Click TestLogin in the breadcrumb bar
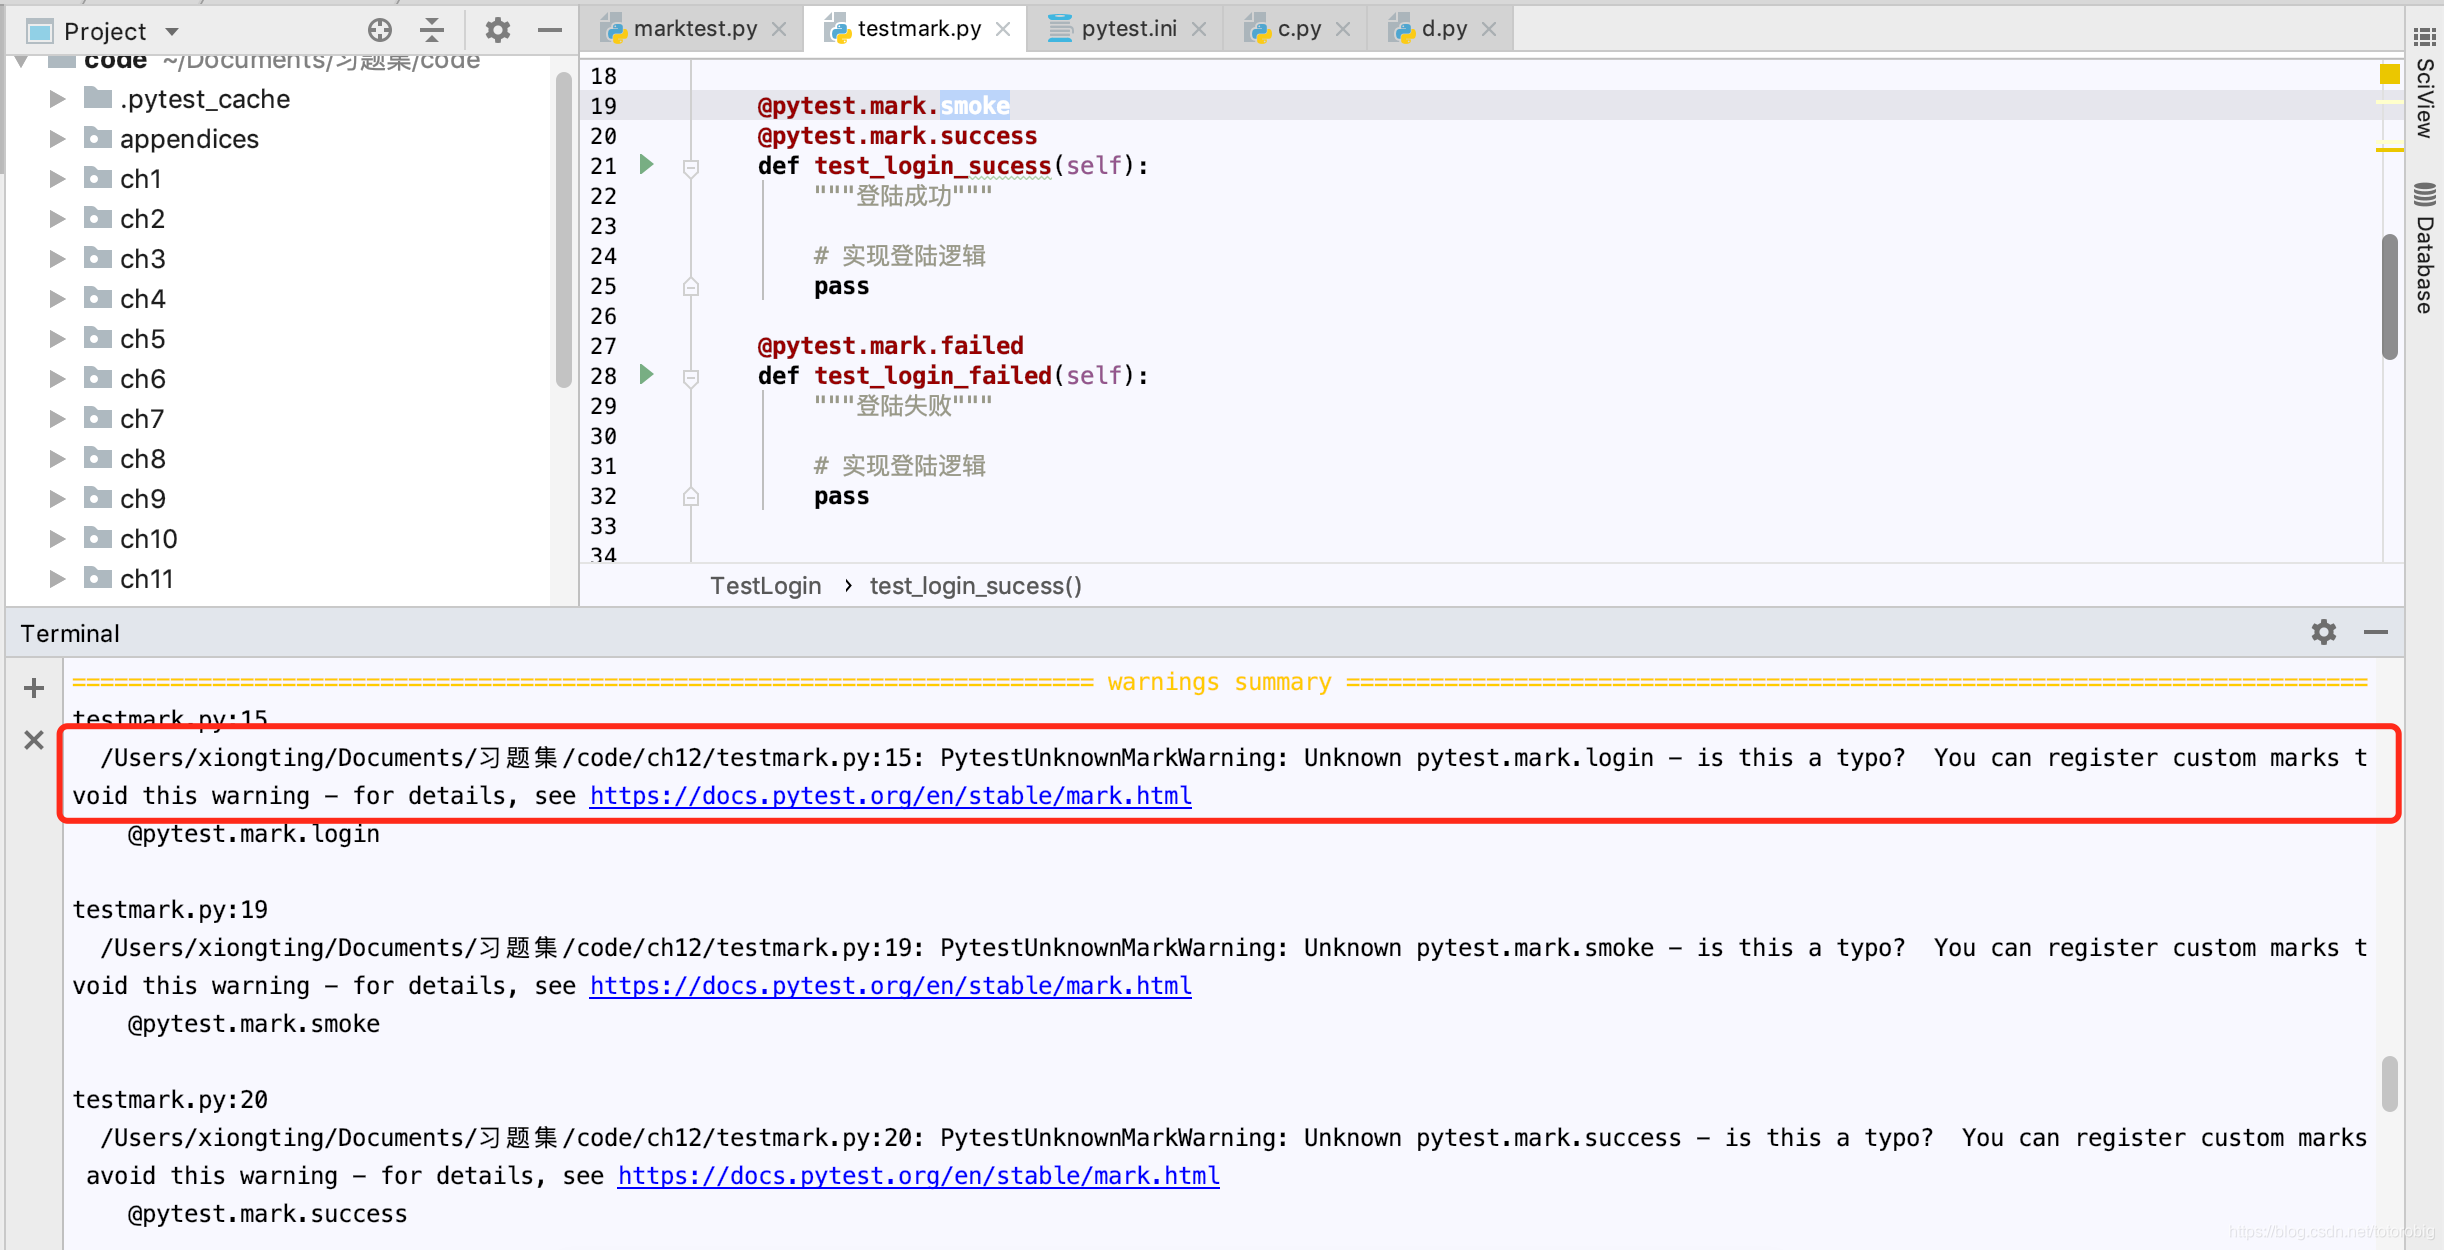The height and width of the screenshot is (1250, 2444). (765, 585)
